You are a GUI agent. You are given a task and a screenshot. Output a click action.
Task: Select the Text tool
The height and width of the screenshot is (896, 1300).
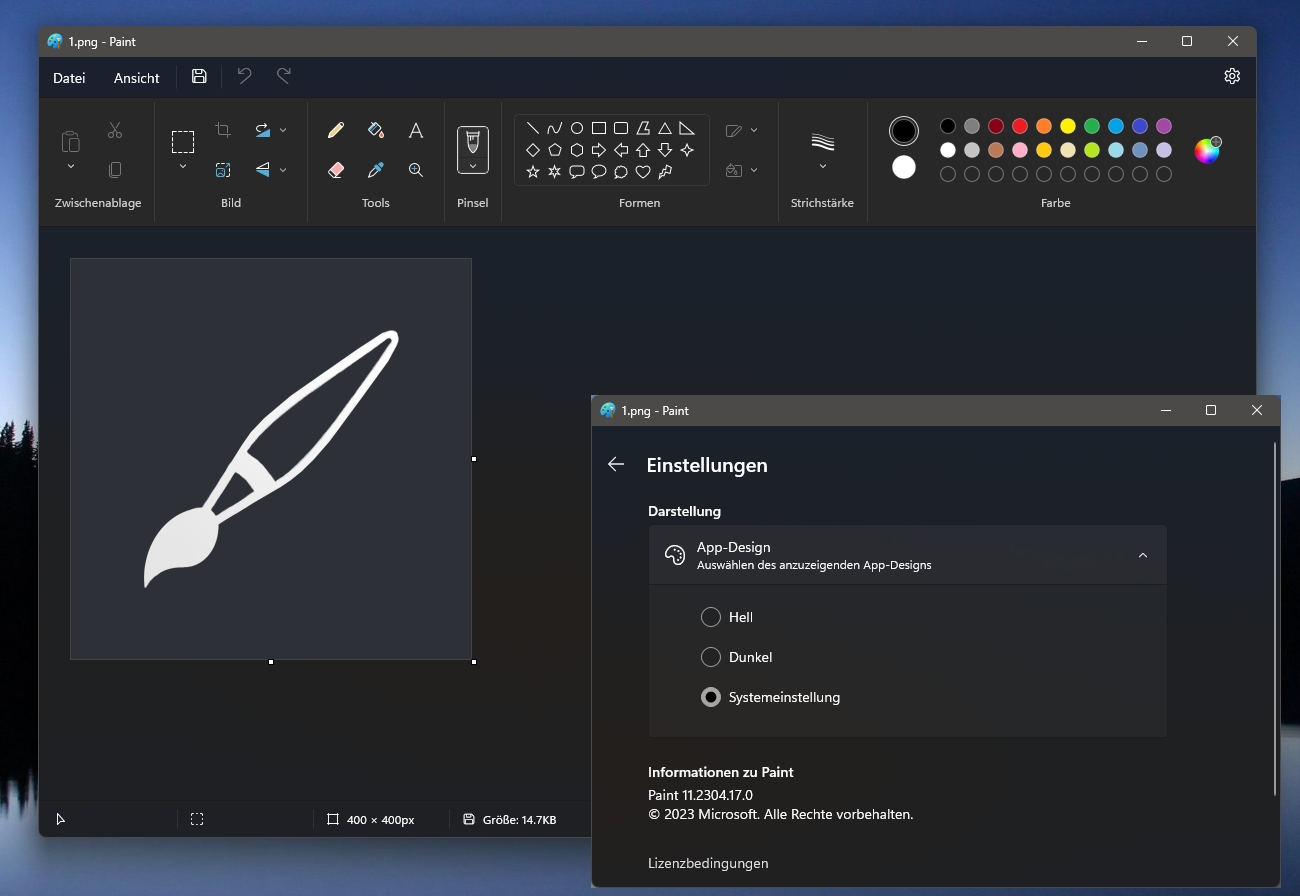(416, 130)
